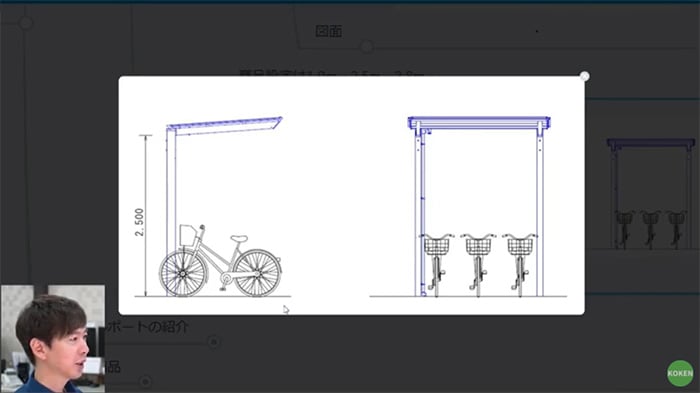Screen dimensions: 700x393
Task: Select the ポートの紹介 branch label
Action: (x=147, y=326)
